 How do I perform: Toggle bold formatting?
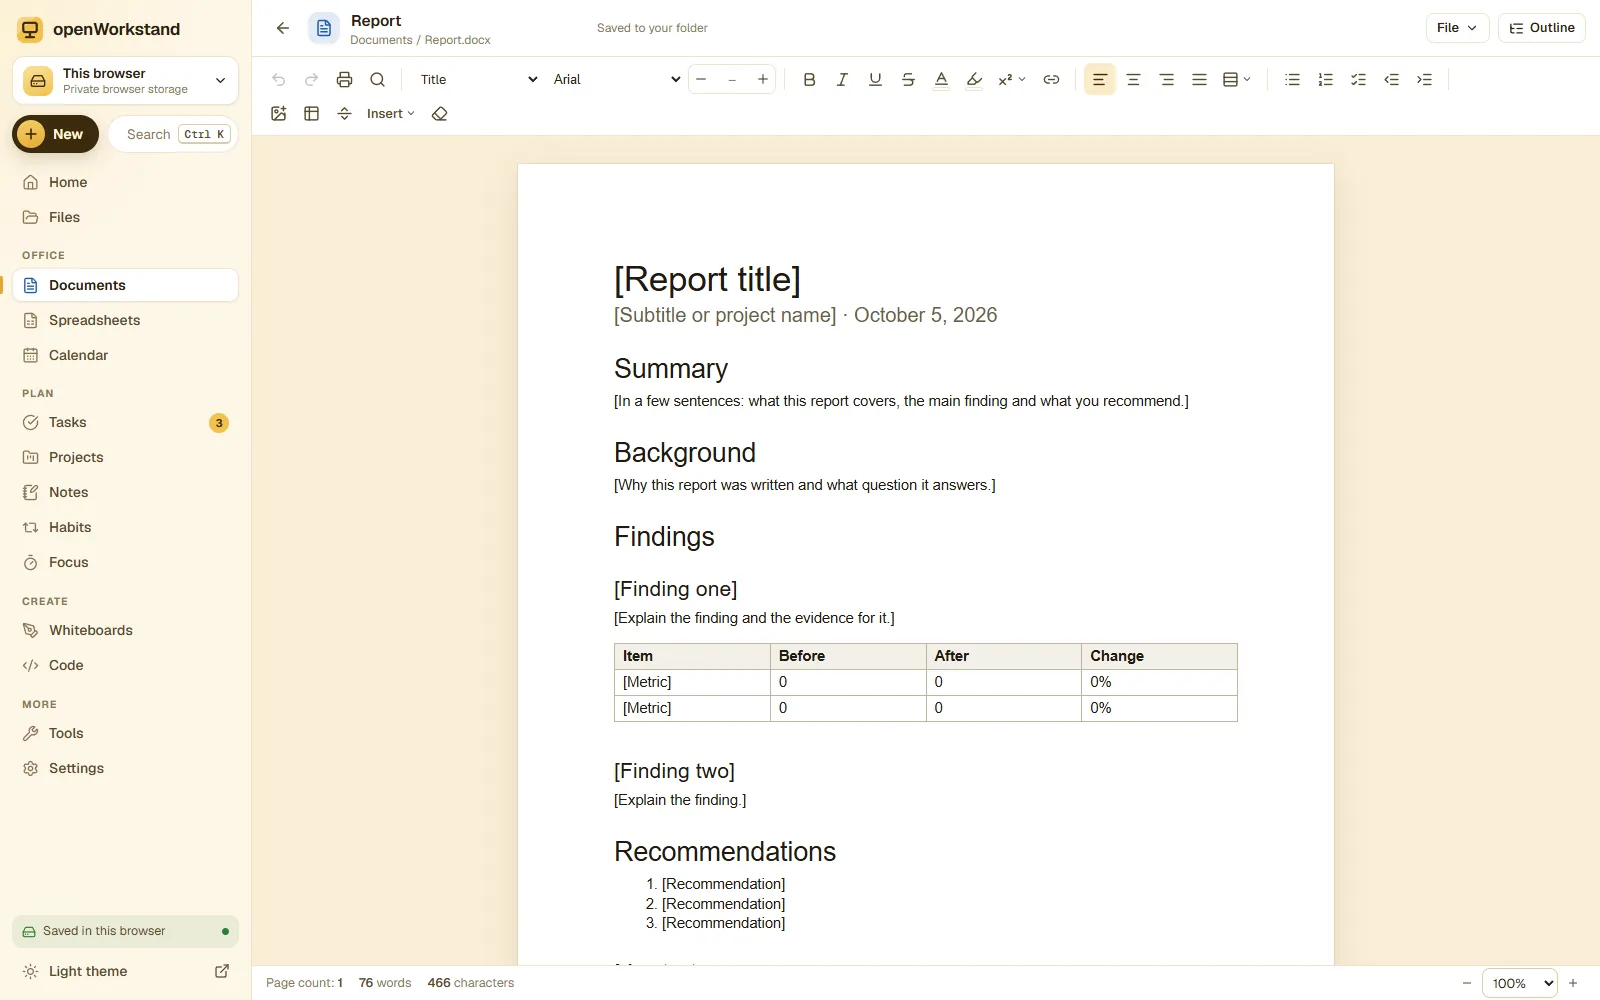point(809,80)
